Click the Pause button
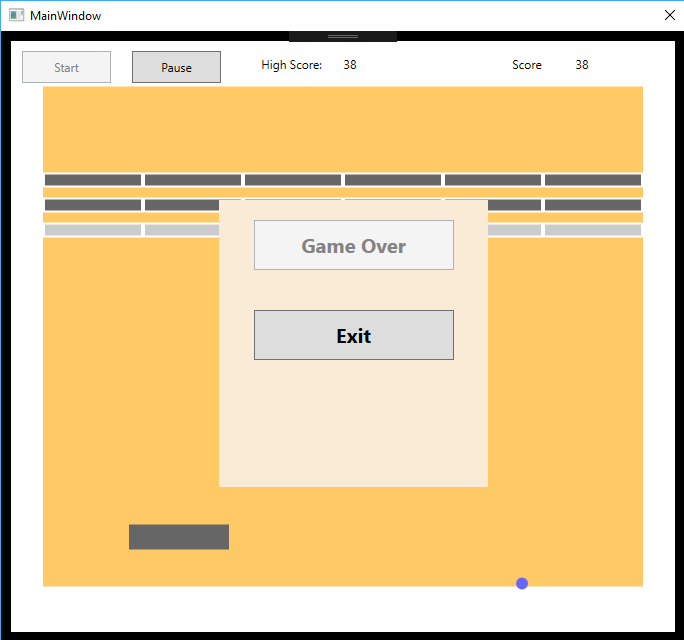Screen dimensions: 684x640 [176, 67]
